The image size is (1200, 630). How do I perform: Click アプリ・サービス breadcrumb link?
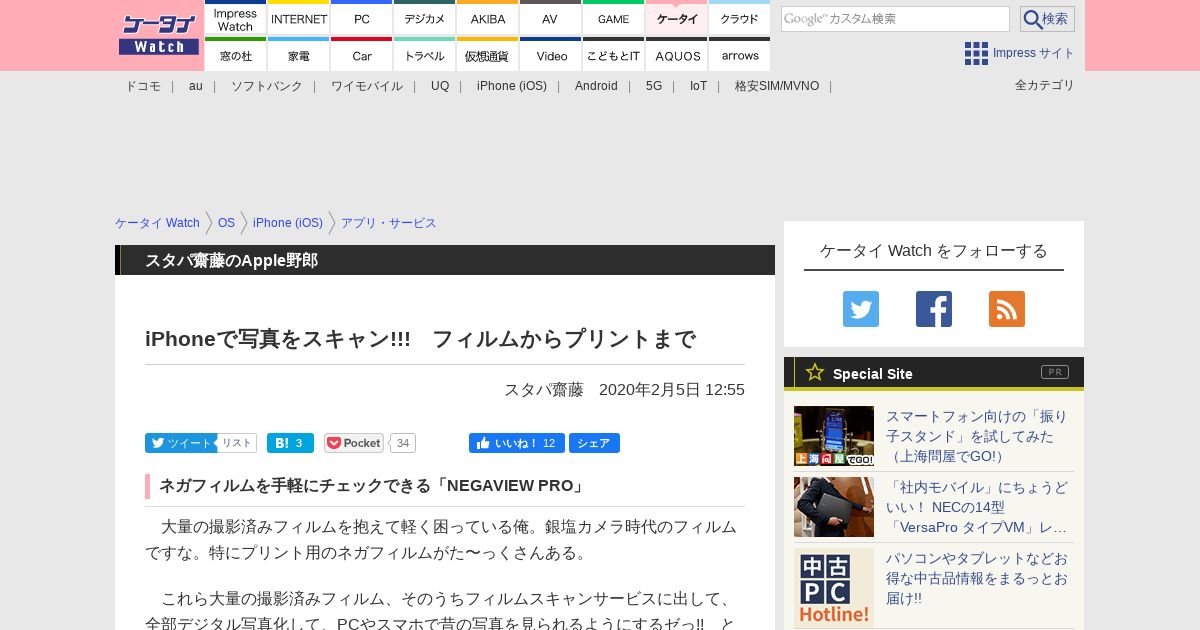click(x=389, y=223)
